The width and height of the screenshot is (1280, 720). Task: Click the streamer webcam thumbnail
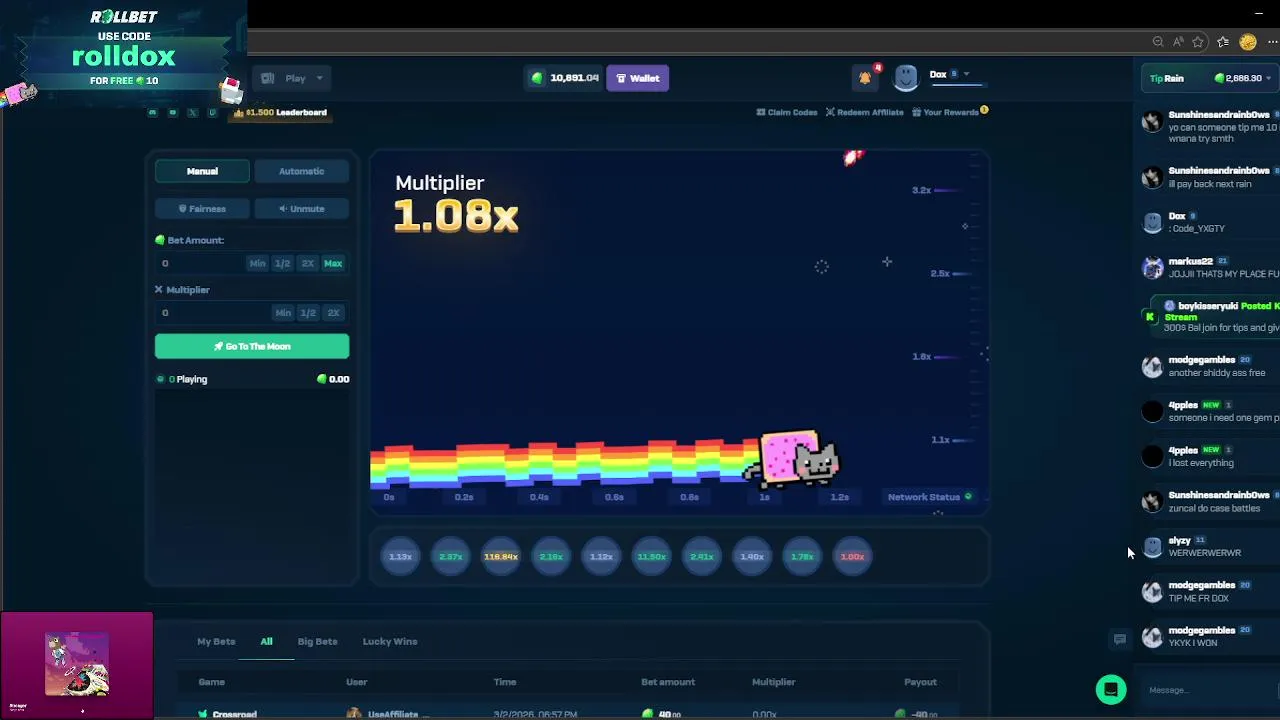click(77, 665)
